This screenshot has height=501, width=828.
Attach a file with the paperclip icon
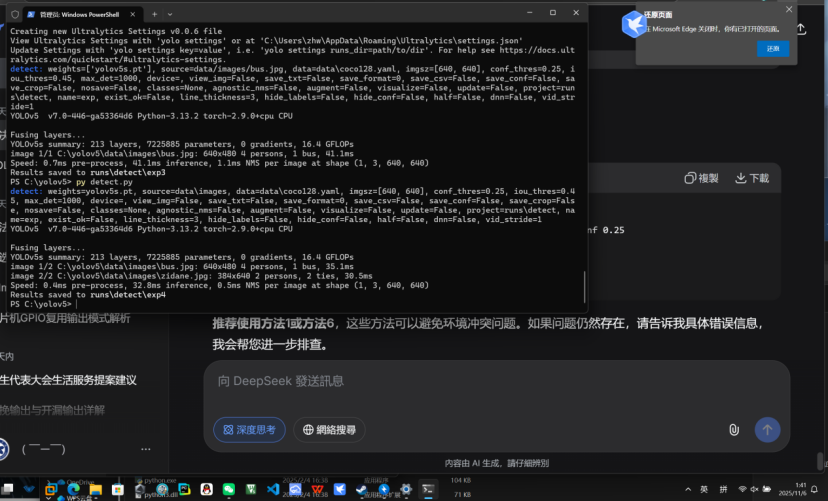[x=734, y=430]
